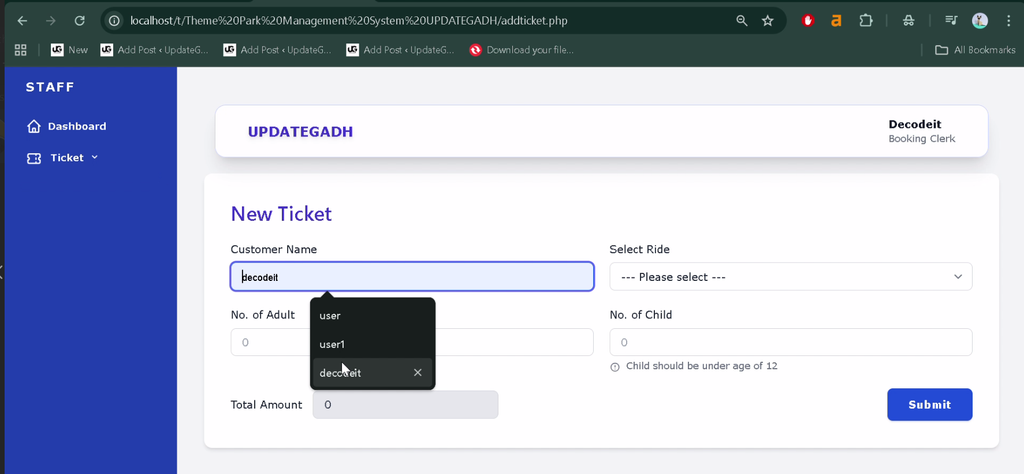
Task: Open the Select Ride dropdown
Action: click(x=791, y=277)
